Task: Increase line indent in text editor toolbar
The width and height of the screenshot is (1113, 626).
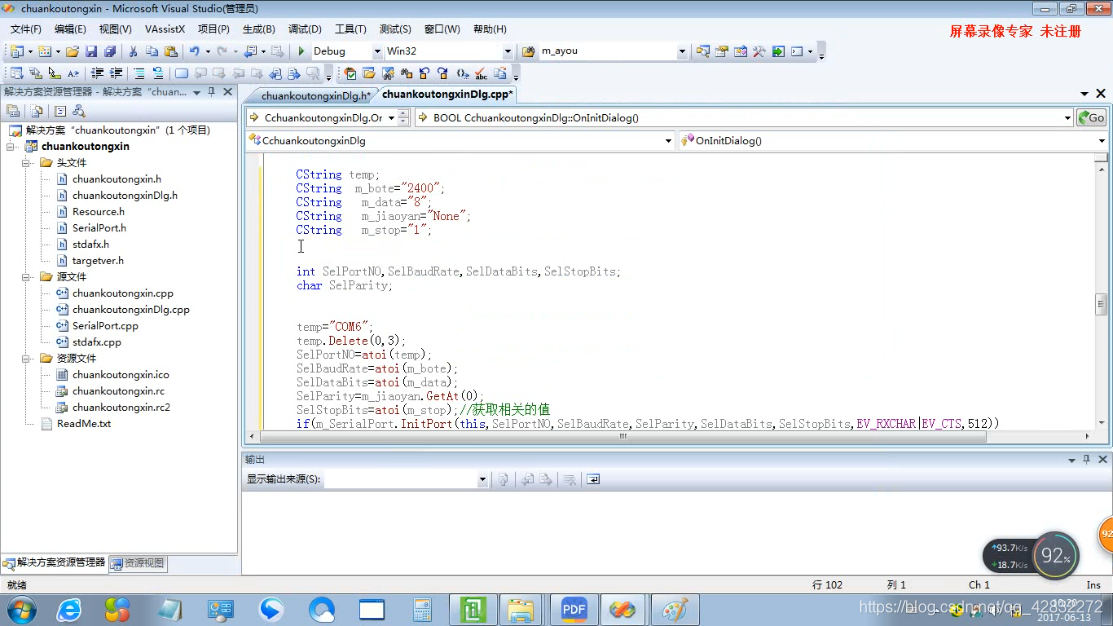Action: pyautogui.click(x=116, y=73)
